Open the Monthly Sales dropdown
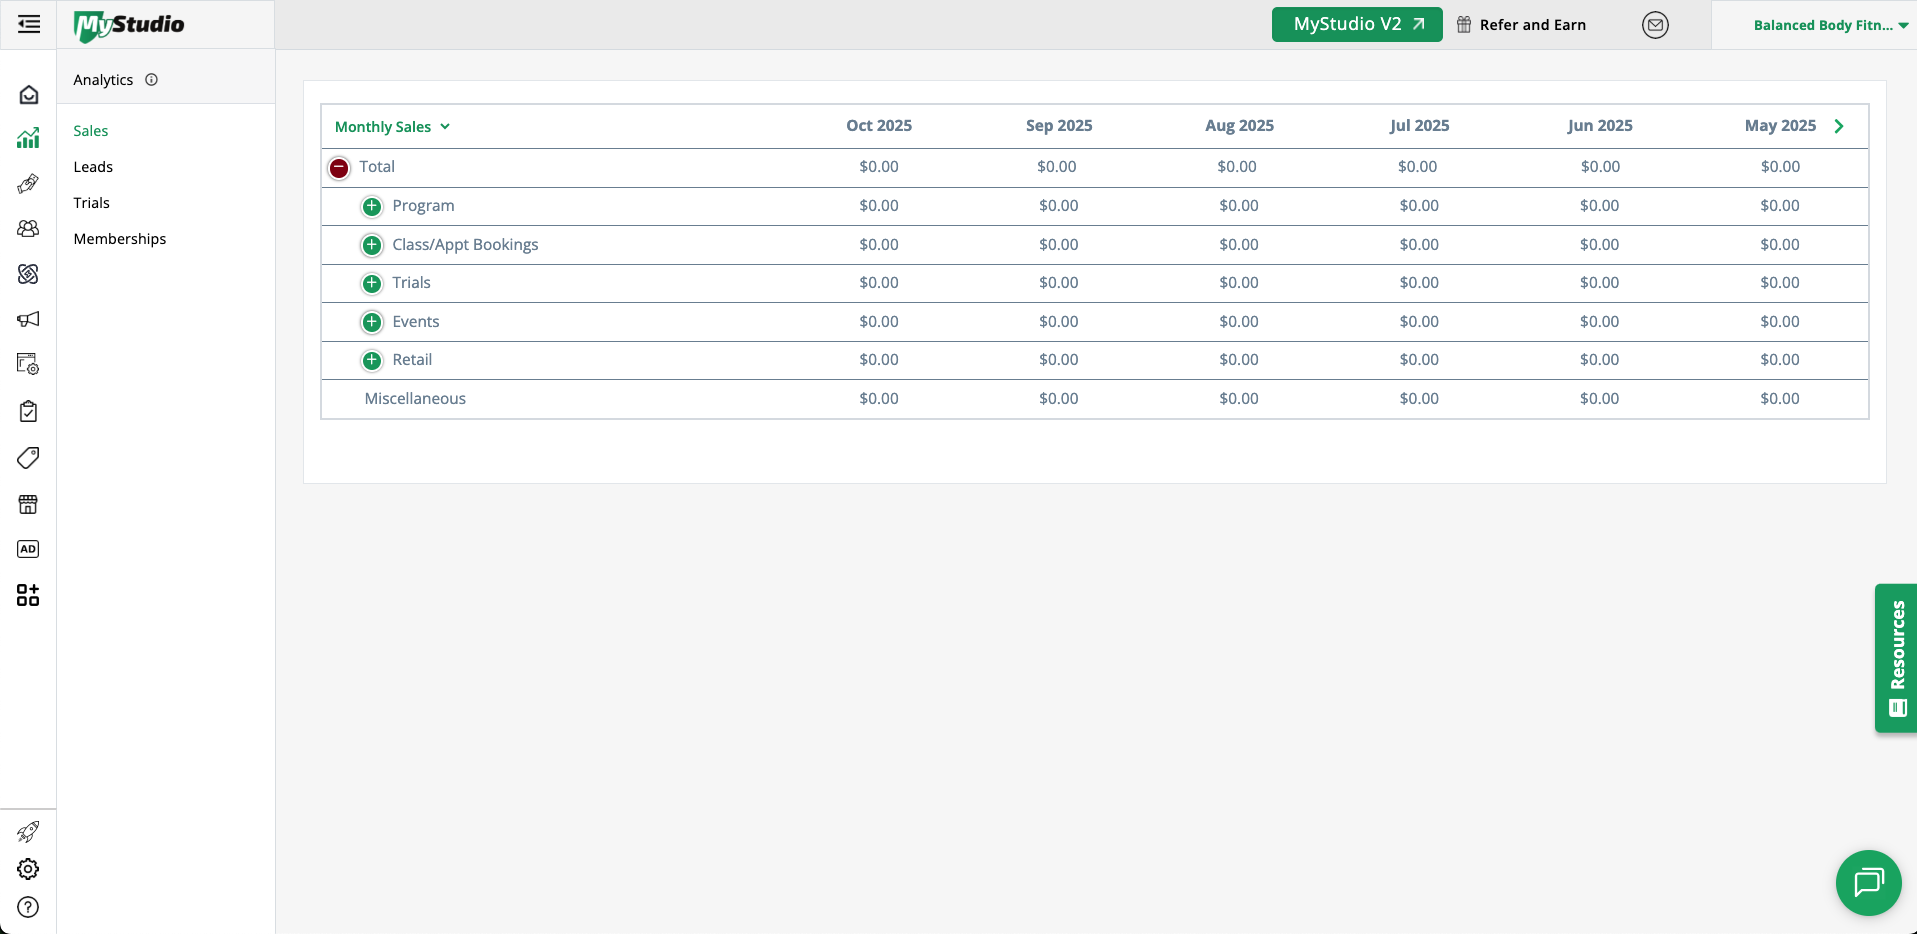The width and height of the screenshot is (1917, 934). point(391,126)
